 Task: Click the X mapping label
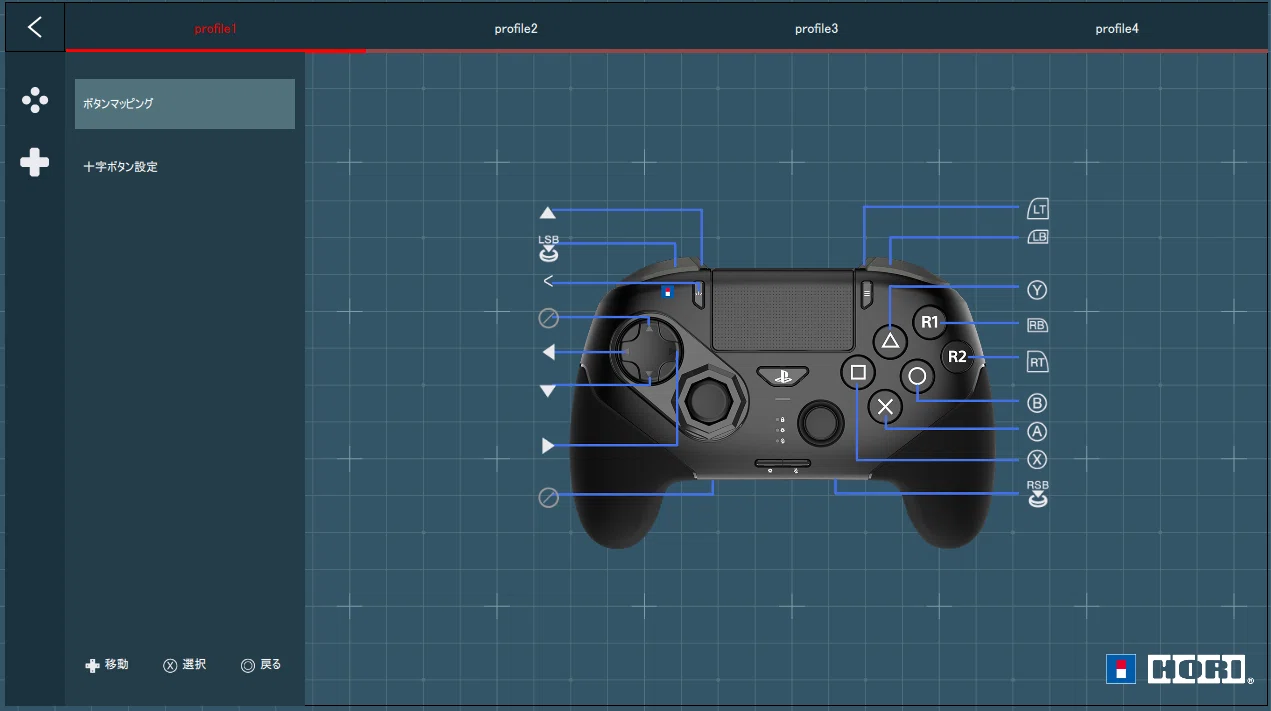tap(1037, 459)
